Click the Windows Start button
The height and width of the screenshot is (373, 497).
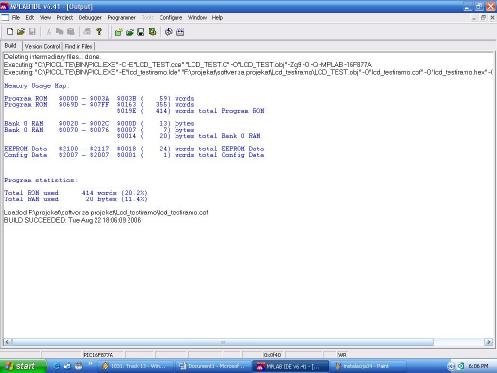click(x=22, y=366)
